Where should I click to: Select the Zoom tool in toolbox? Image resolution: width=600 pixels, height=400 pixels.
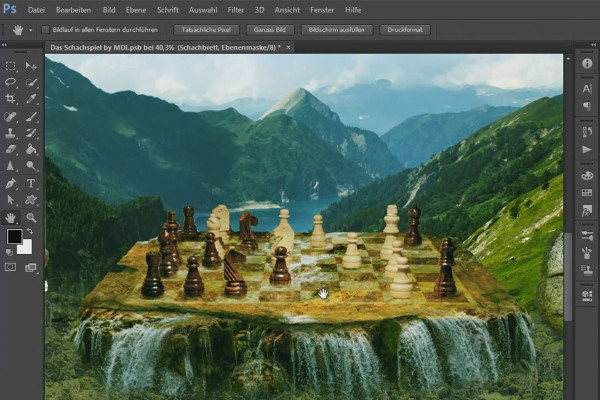click(x=31, y=218)
